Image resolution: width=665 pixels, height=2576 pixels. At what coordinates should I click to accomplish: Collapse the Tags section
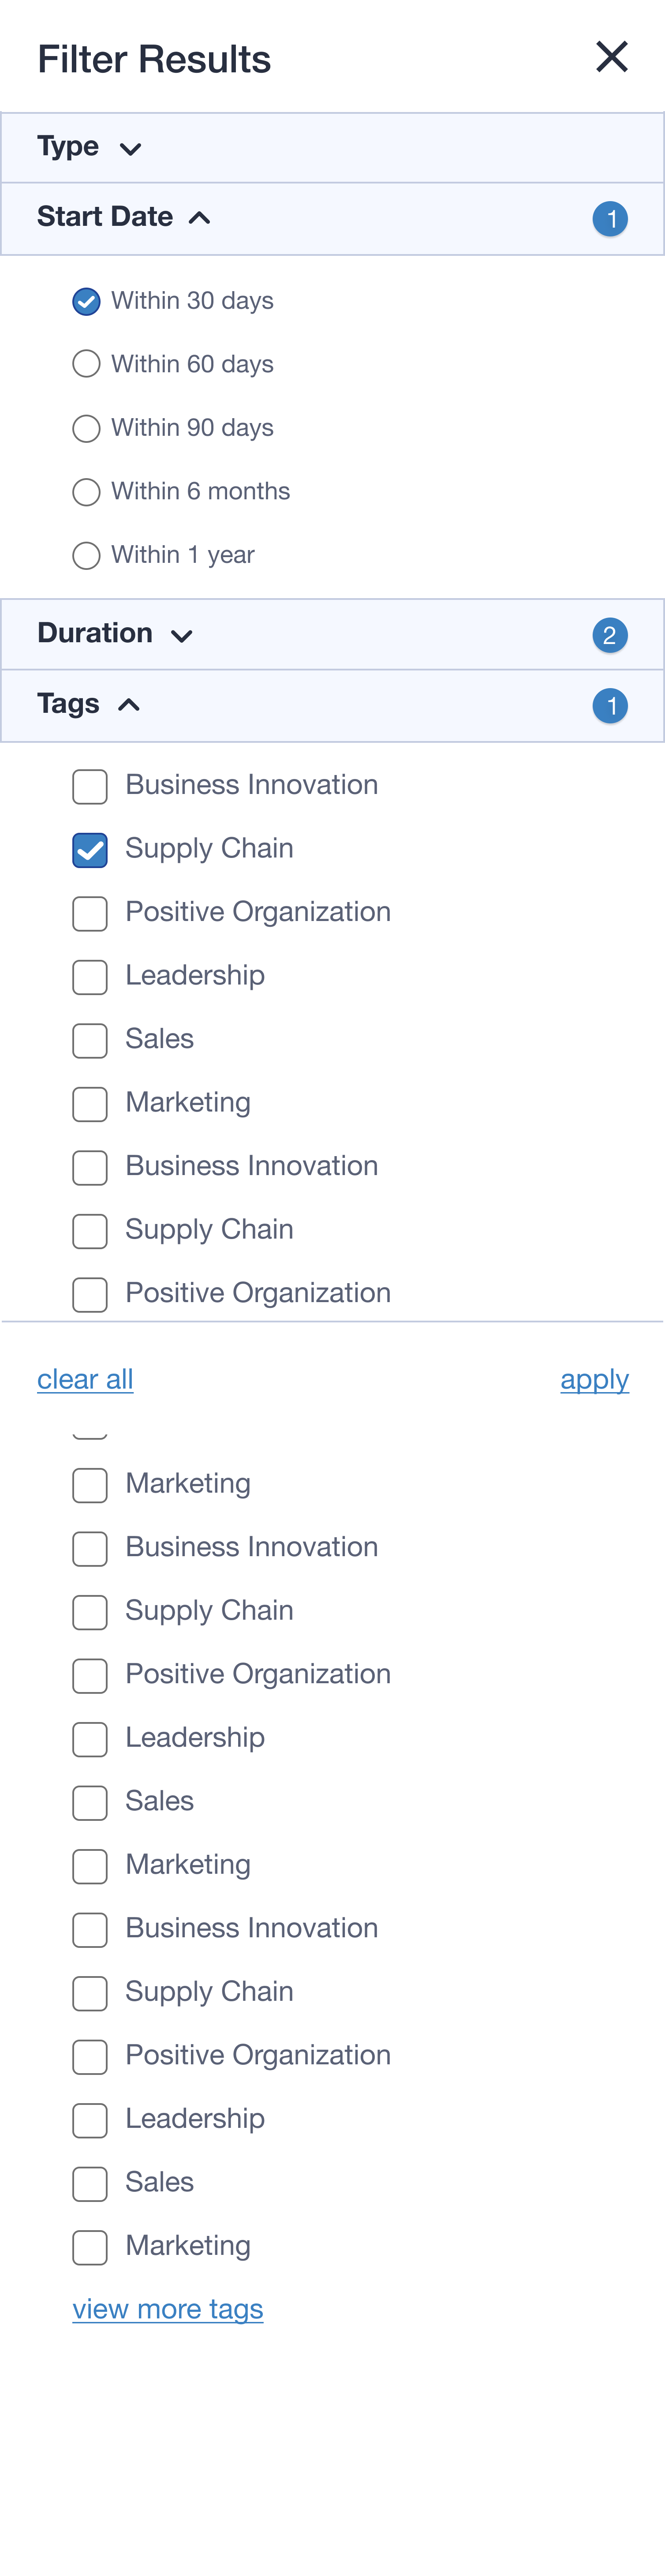click(x=332, y=705)
